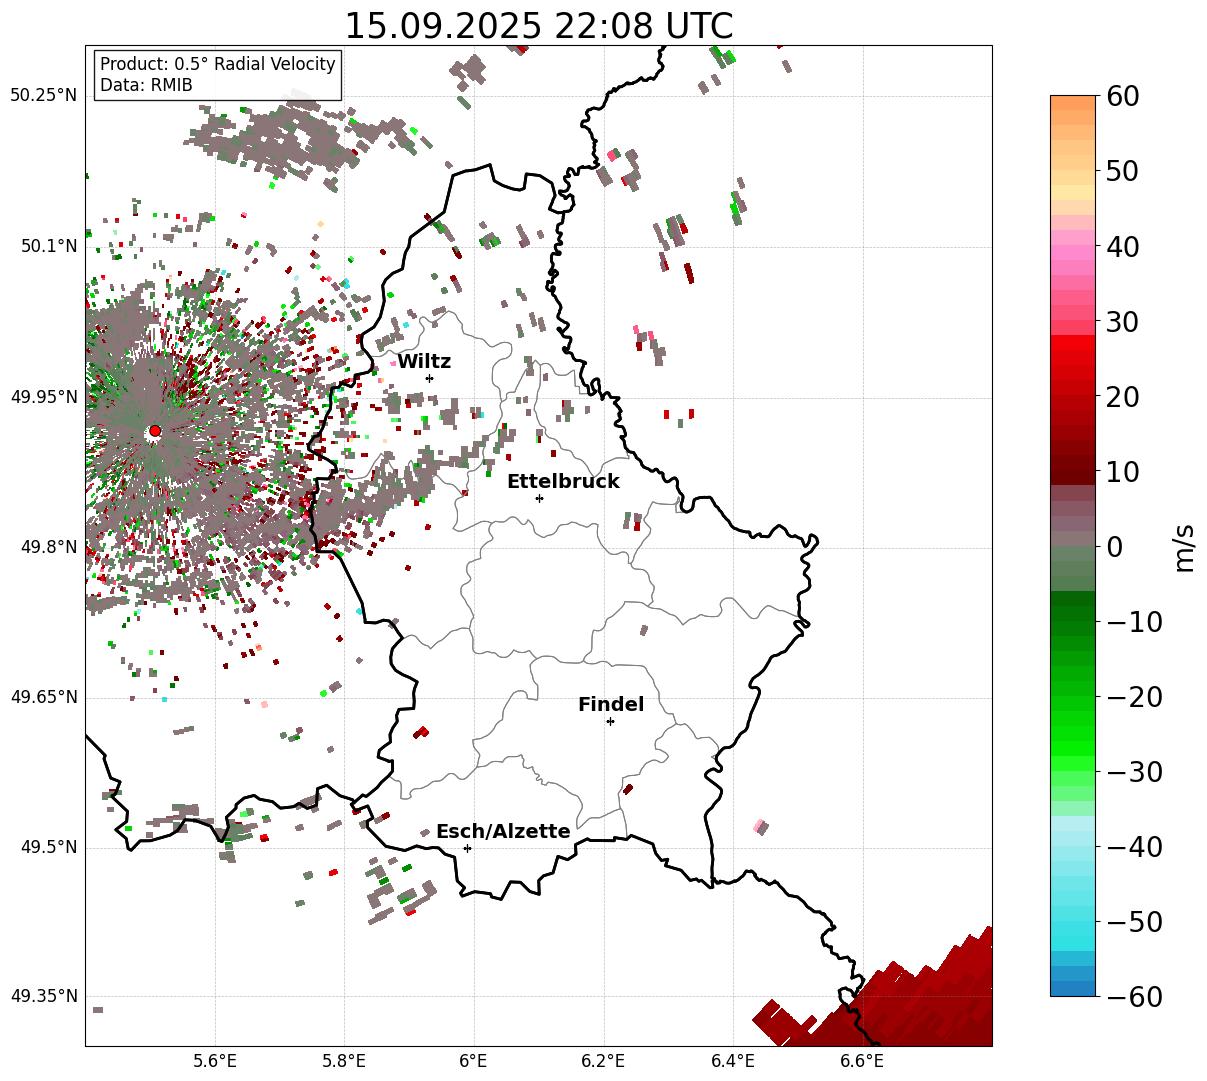This screenshot has width=1207, height=1081.
Task: Click the 6.6°E longitude label
Action: [x=862, y=1062]
